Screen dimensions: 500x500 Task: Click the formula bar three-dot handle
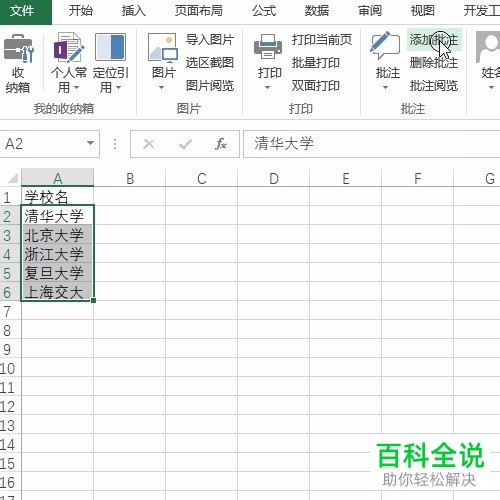coord(115,144)
